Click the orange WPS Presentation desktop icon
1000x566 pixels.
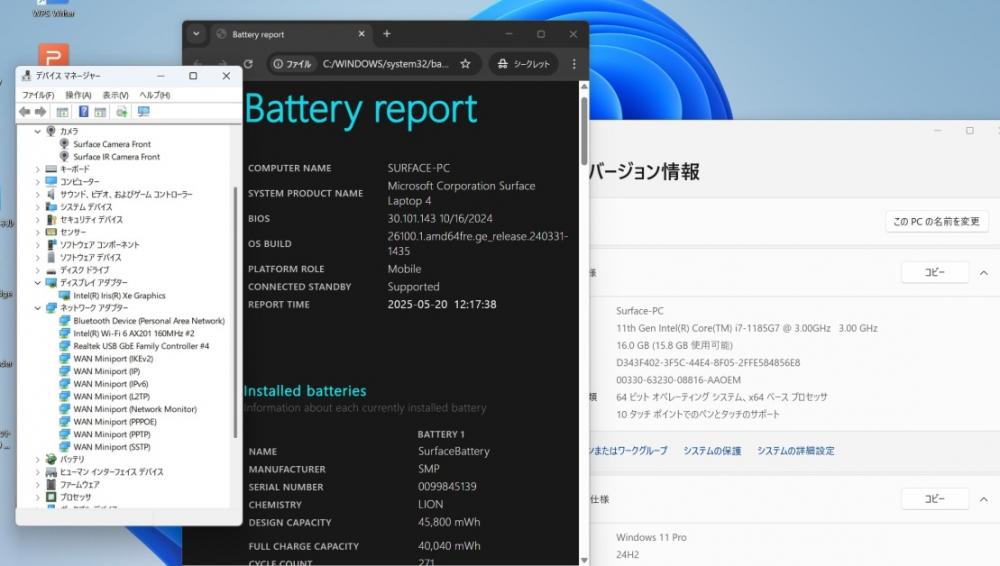(54, 56)
